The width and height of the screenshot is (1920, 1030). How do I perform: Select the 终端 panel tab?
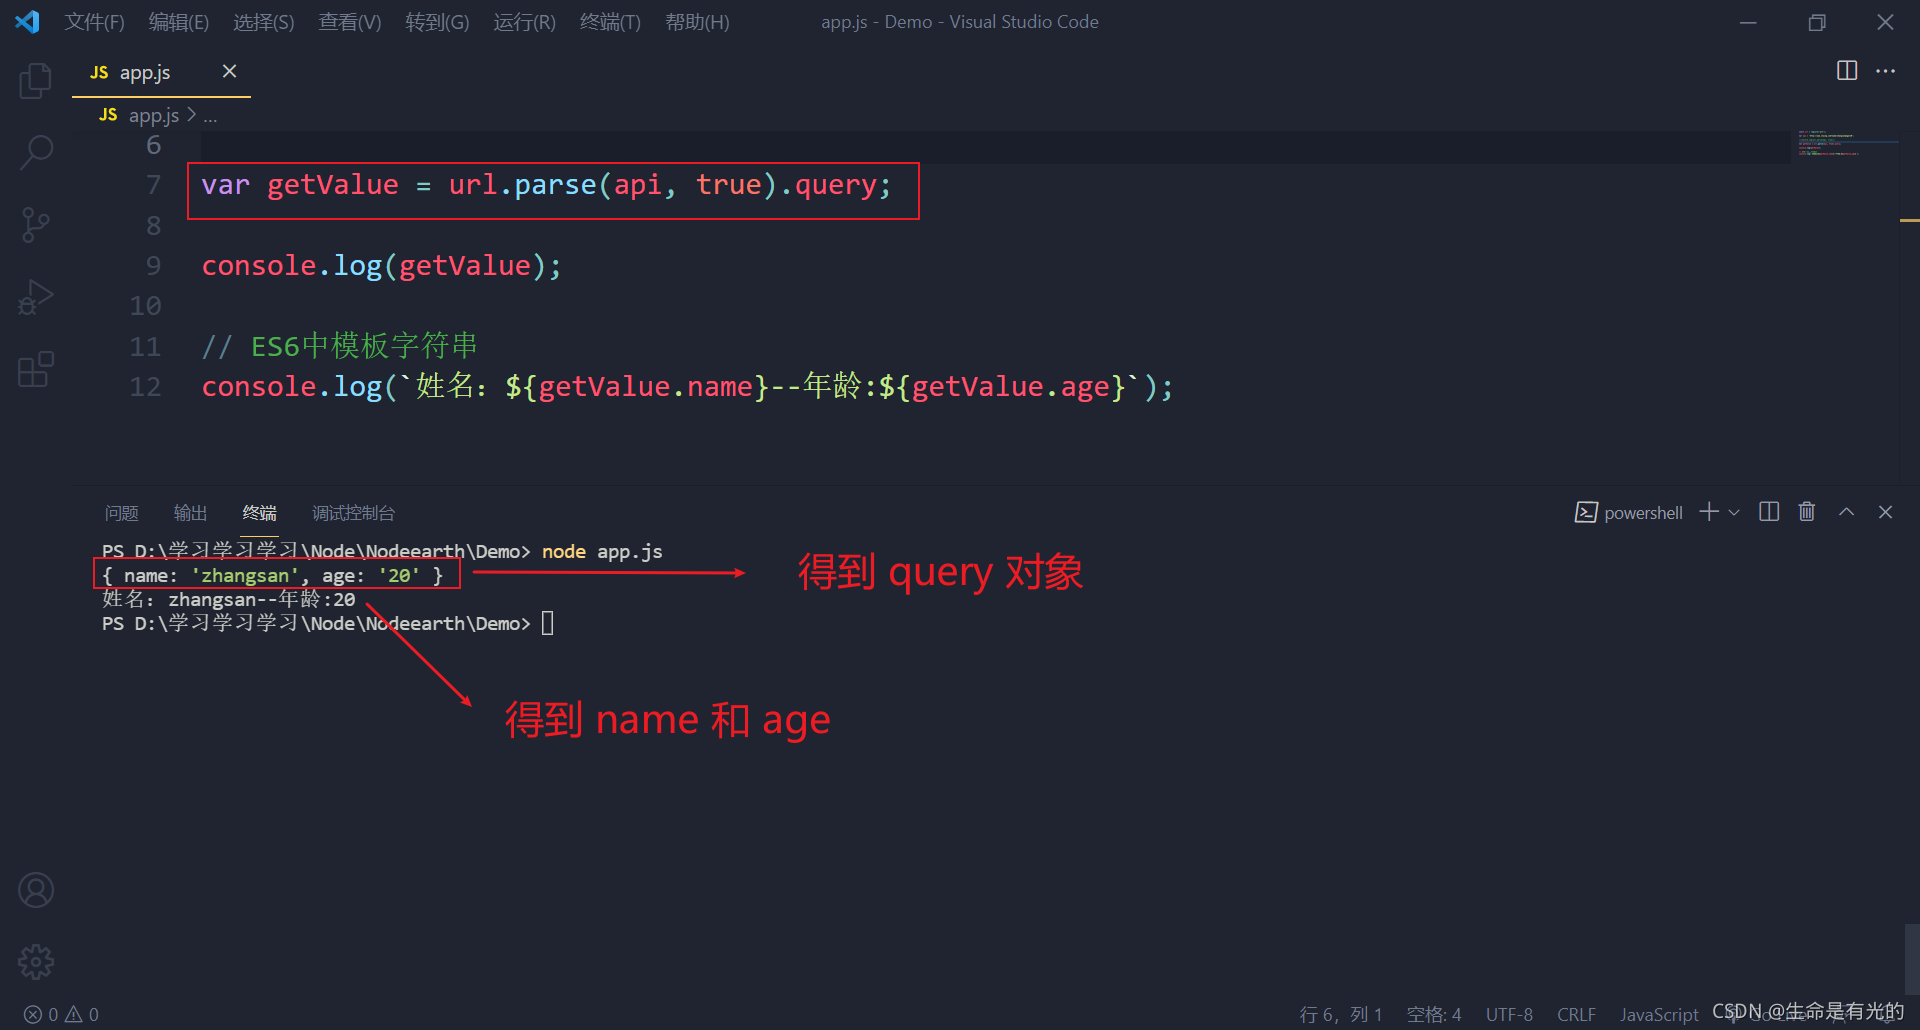tap(259, 513)
